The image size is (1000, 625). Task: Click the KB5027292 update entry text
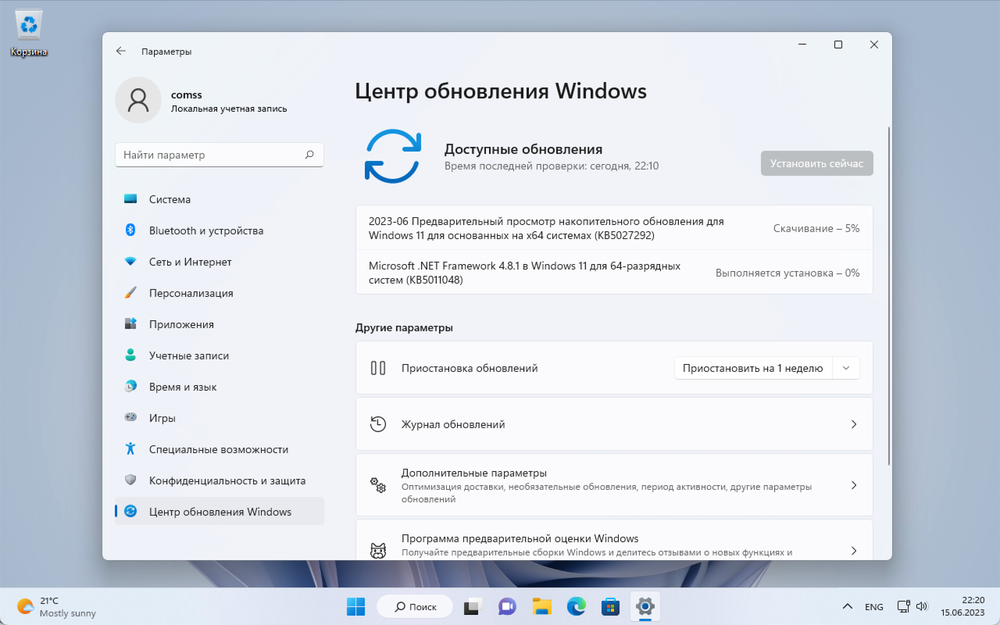(546, 228)
